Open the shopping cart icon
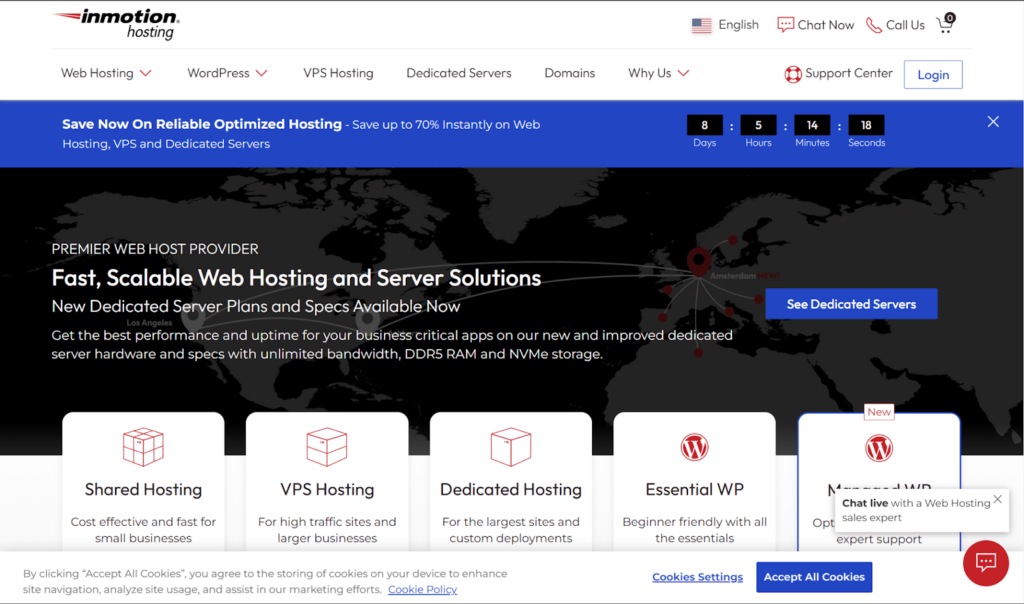The height and width of the screenshot is (604, 1024). pos(945,25)
